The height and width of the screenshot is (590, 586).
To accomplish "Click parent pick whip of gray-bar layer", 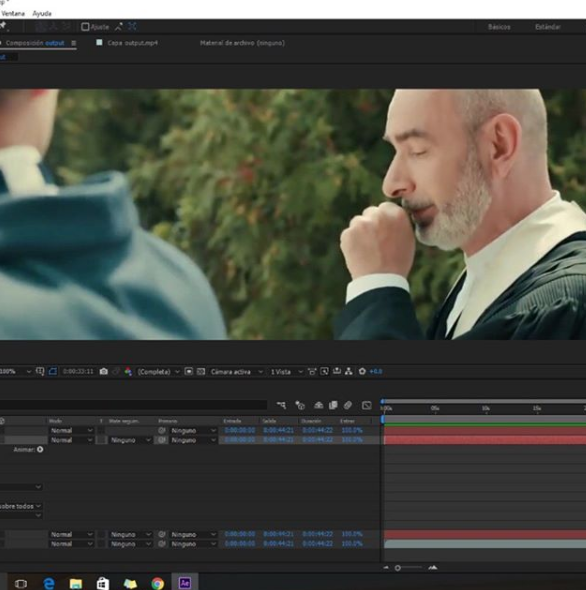I will [x=162, y=544].
